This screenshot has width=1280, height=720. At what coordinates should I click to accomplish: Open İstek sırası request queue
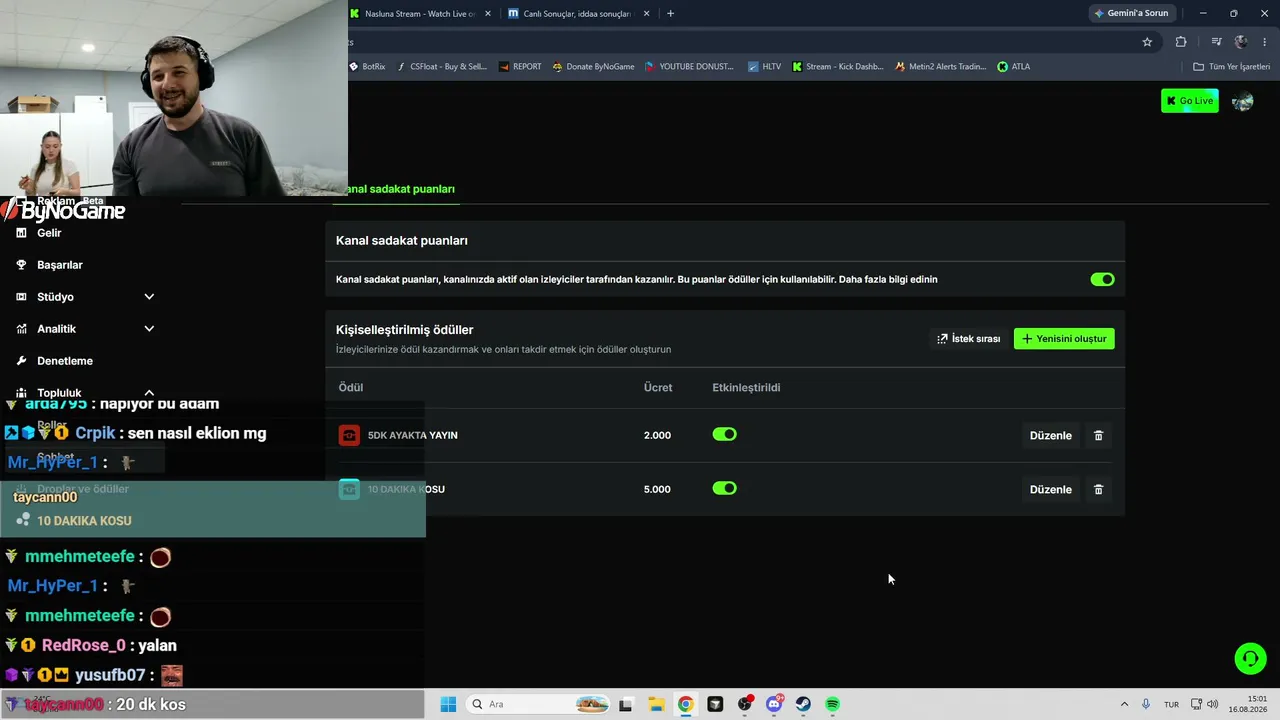click(968, 339)
